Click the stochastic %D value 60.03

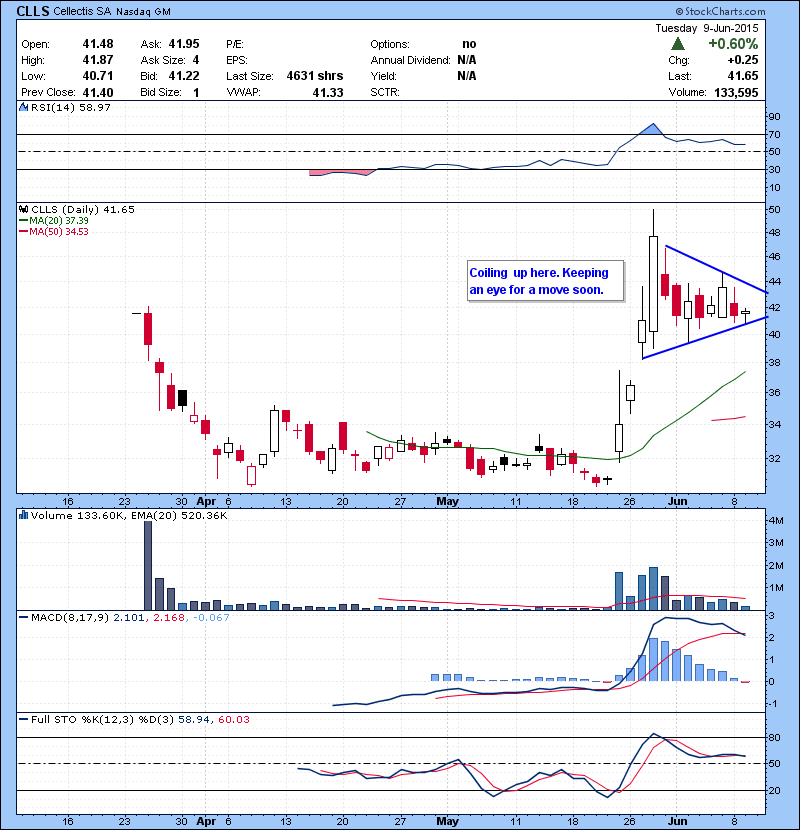(233, 720)
